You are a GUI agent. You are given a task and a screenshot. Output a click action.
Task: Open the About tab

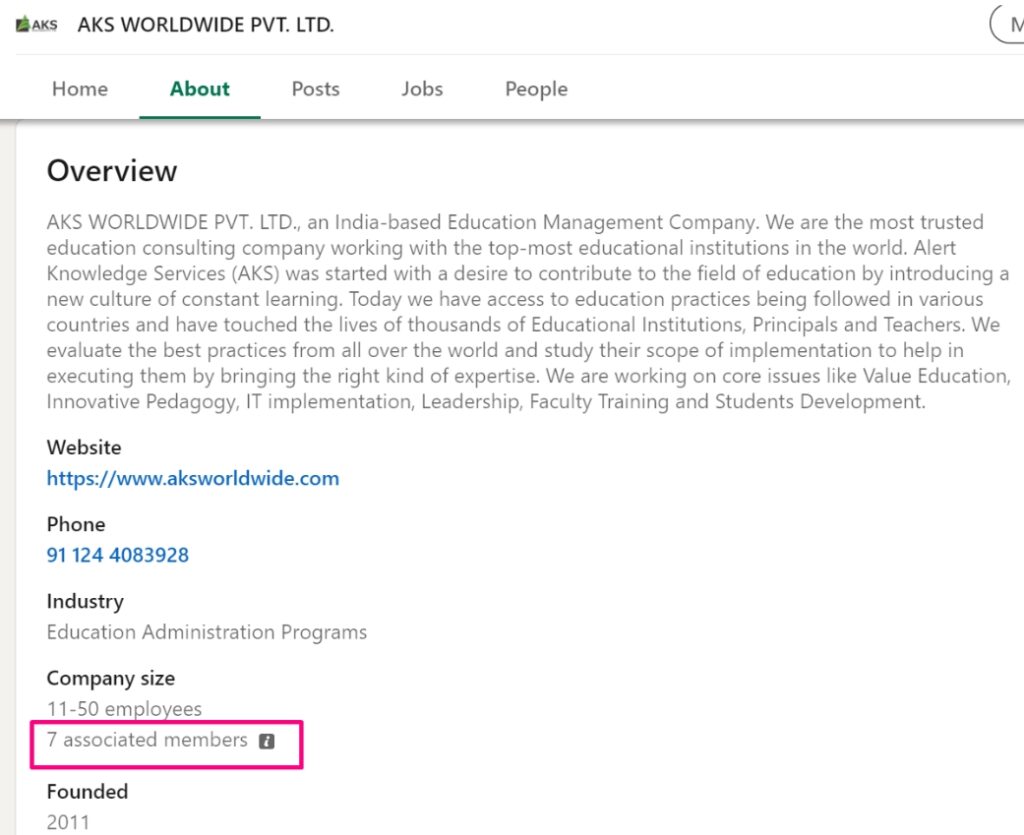pos(199,89)
